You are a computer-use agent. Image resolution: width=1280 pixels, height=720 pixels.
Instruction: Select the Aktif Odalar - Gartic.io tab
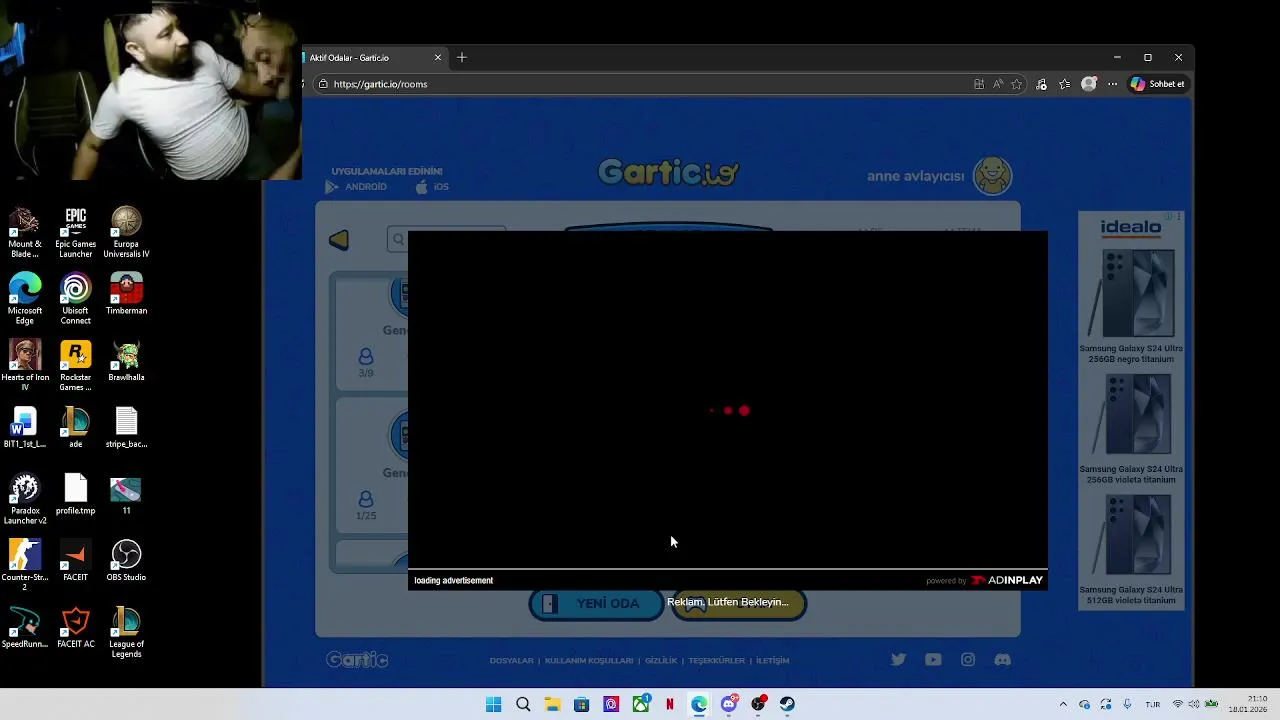(x=370, y=57)
